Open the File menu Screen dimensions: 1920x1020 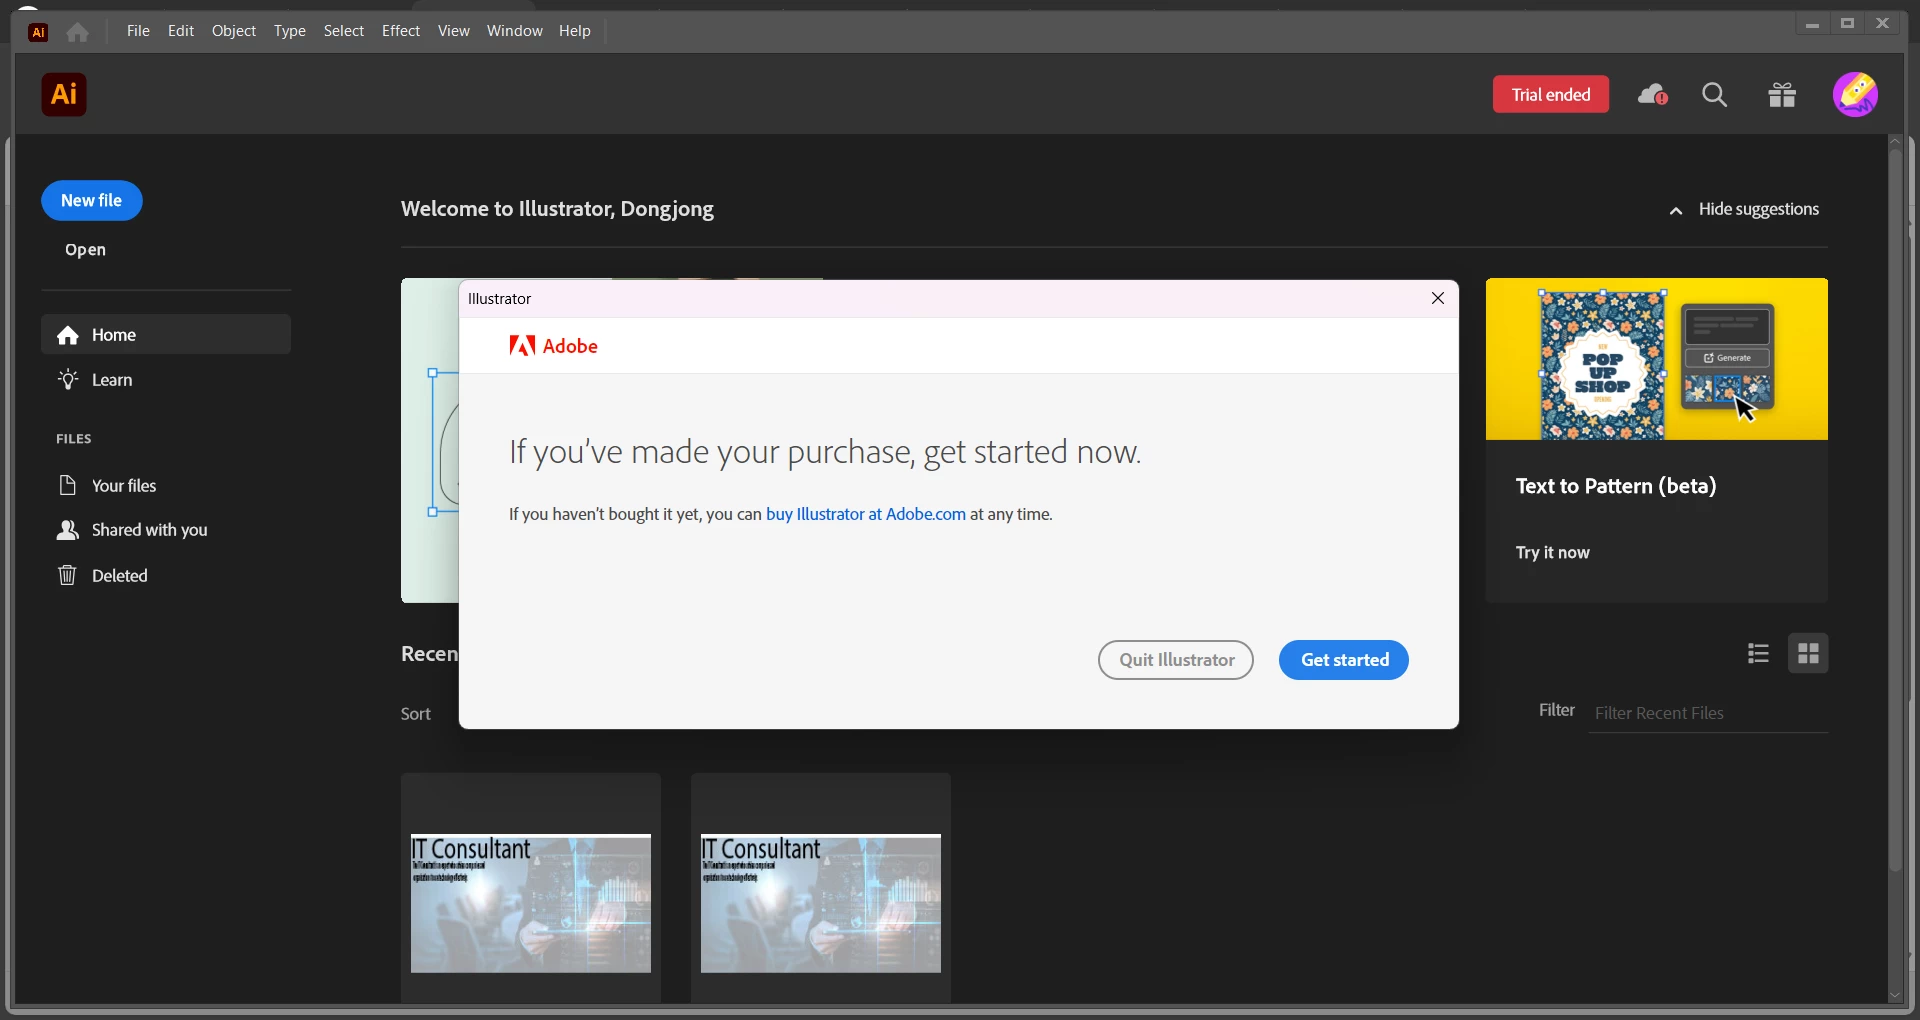click(138, 31)
